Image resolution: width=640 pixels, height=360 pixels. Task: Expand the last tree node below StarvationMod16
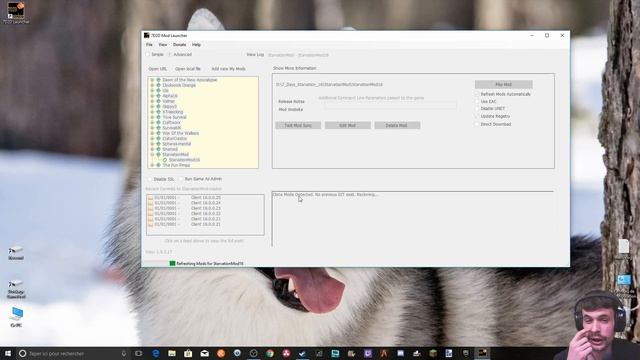pos(152,165)
